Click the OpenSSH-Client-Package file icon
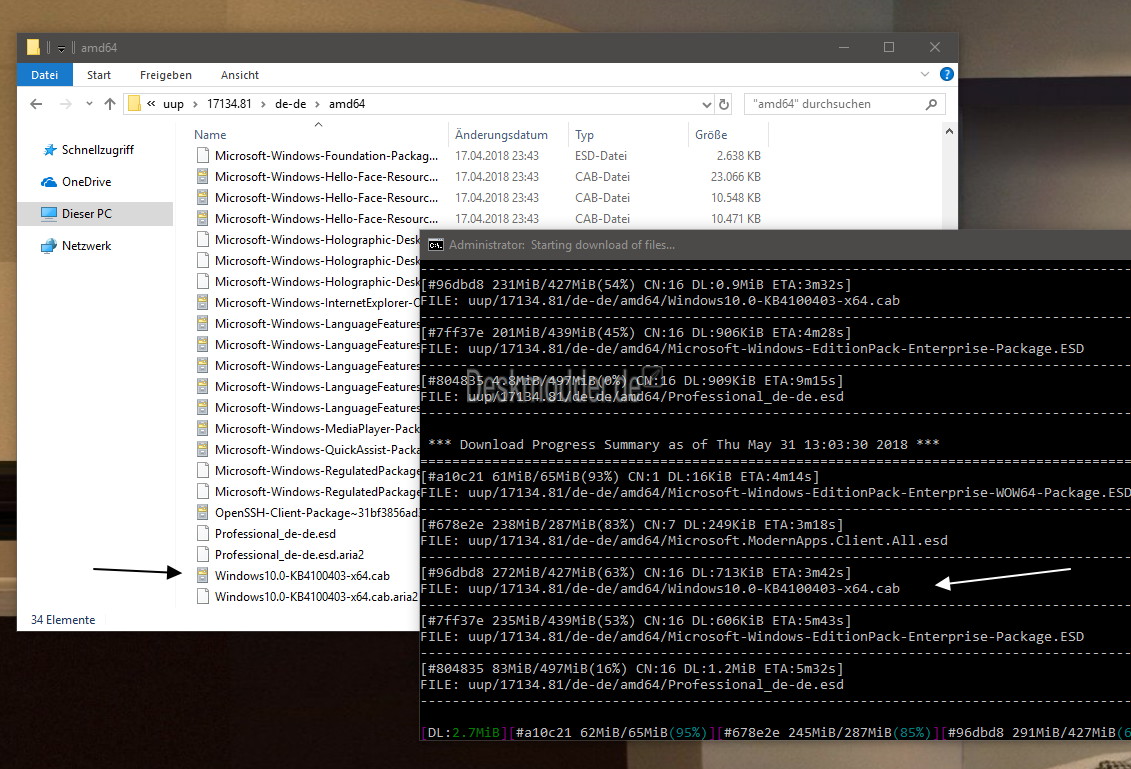 click(203, 513)
